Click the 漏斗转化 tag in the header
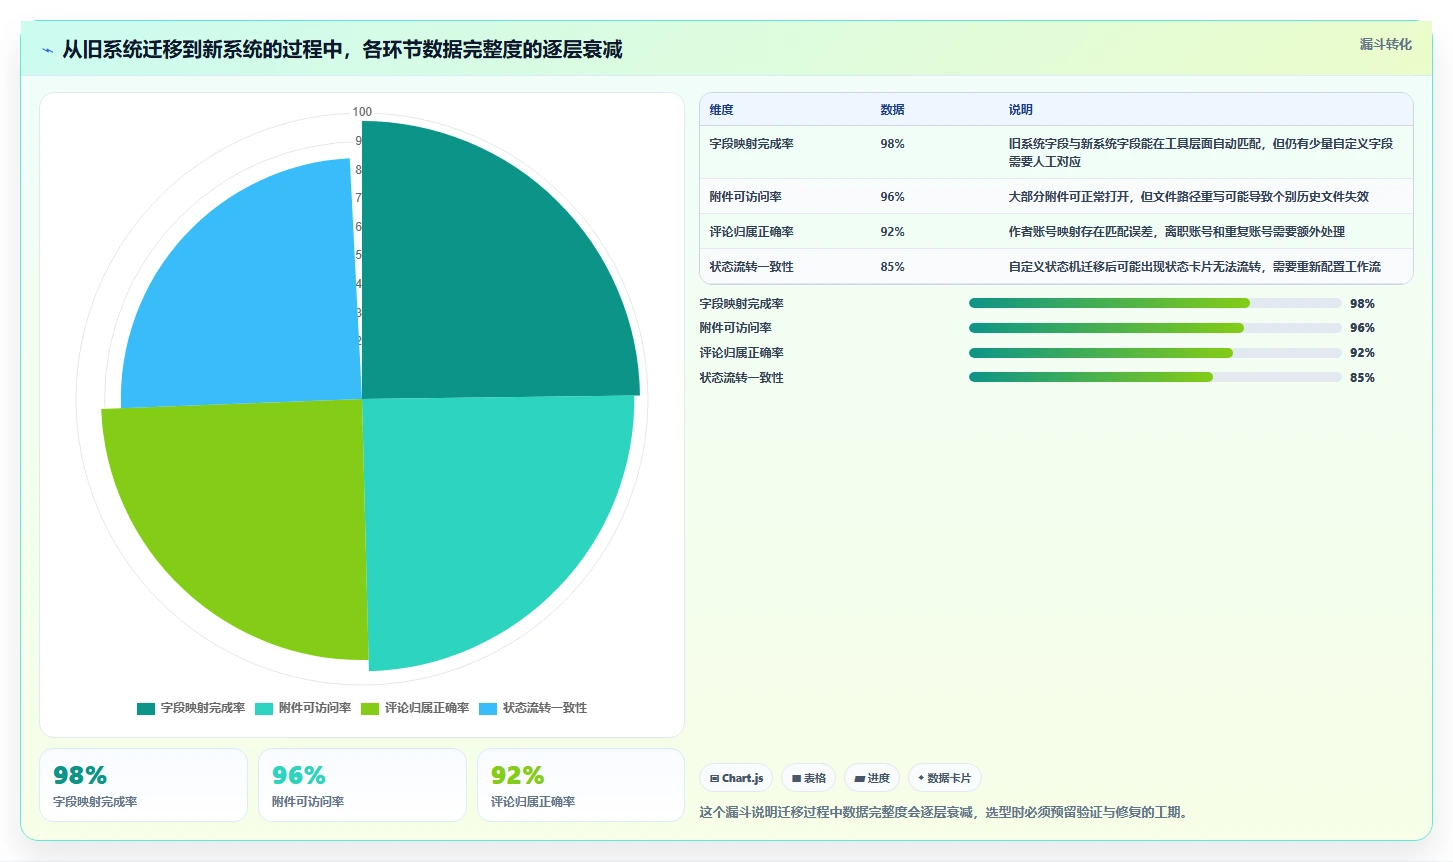 (x=1385, y=44)
